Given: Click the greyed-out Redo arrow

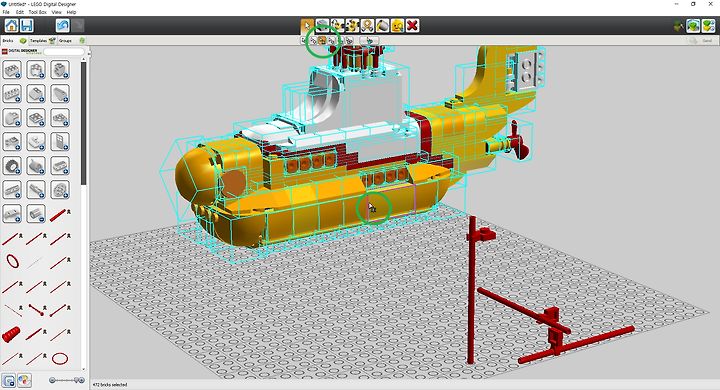Looking at the screenshot, I should pos(78,25).
